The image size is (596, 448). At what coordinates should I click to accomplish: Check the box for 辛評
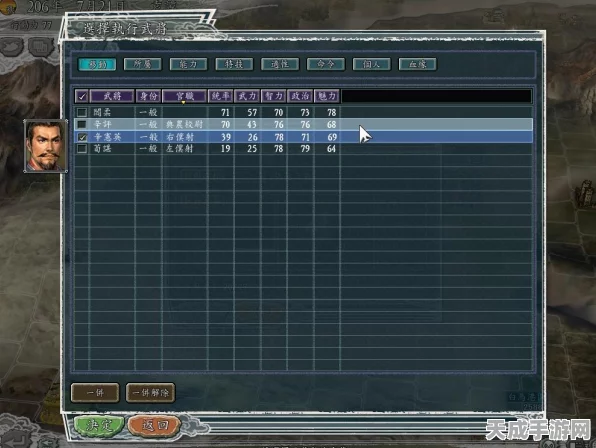click(x=82, y=124)
